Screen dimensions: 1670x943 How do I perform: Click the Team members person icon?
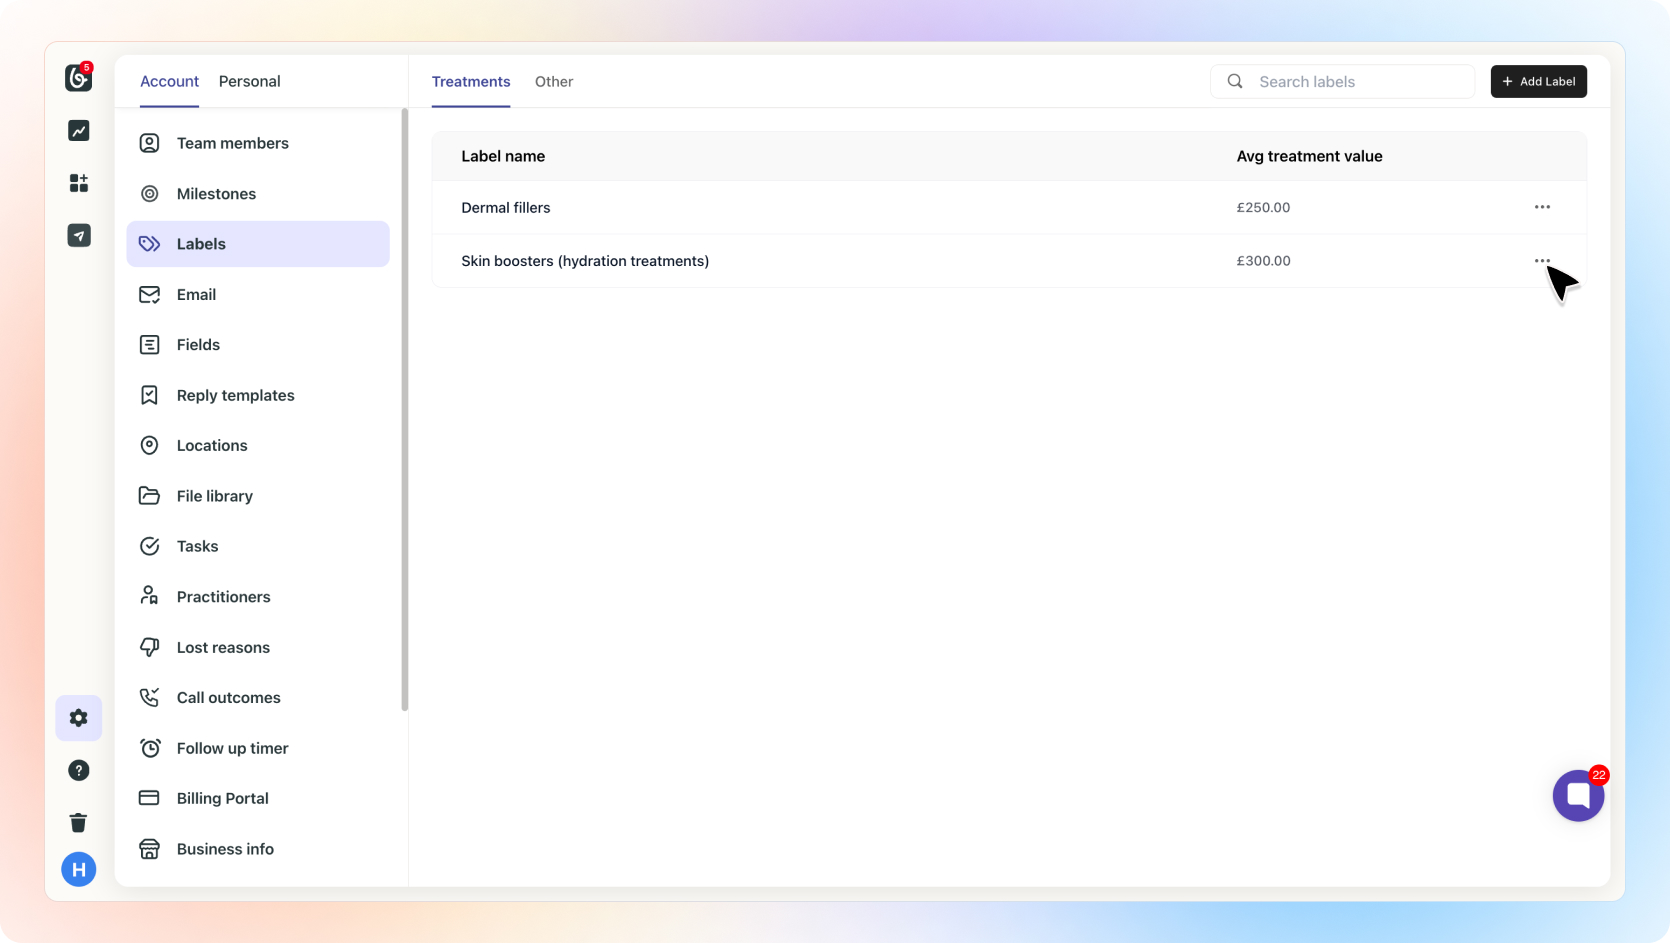coord(149,143)
